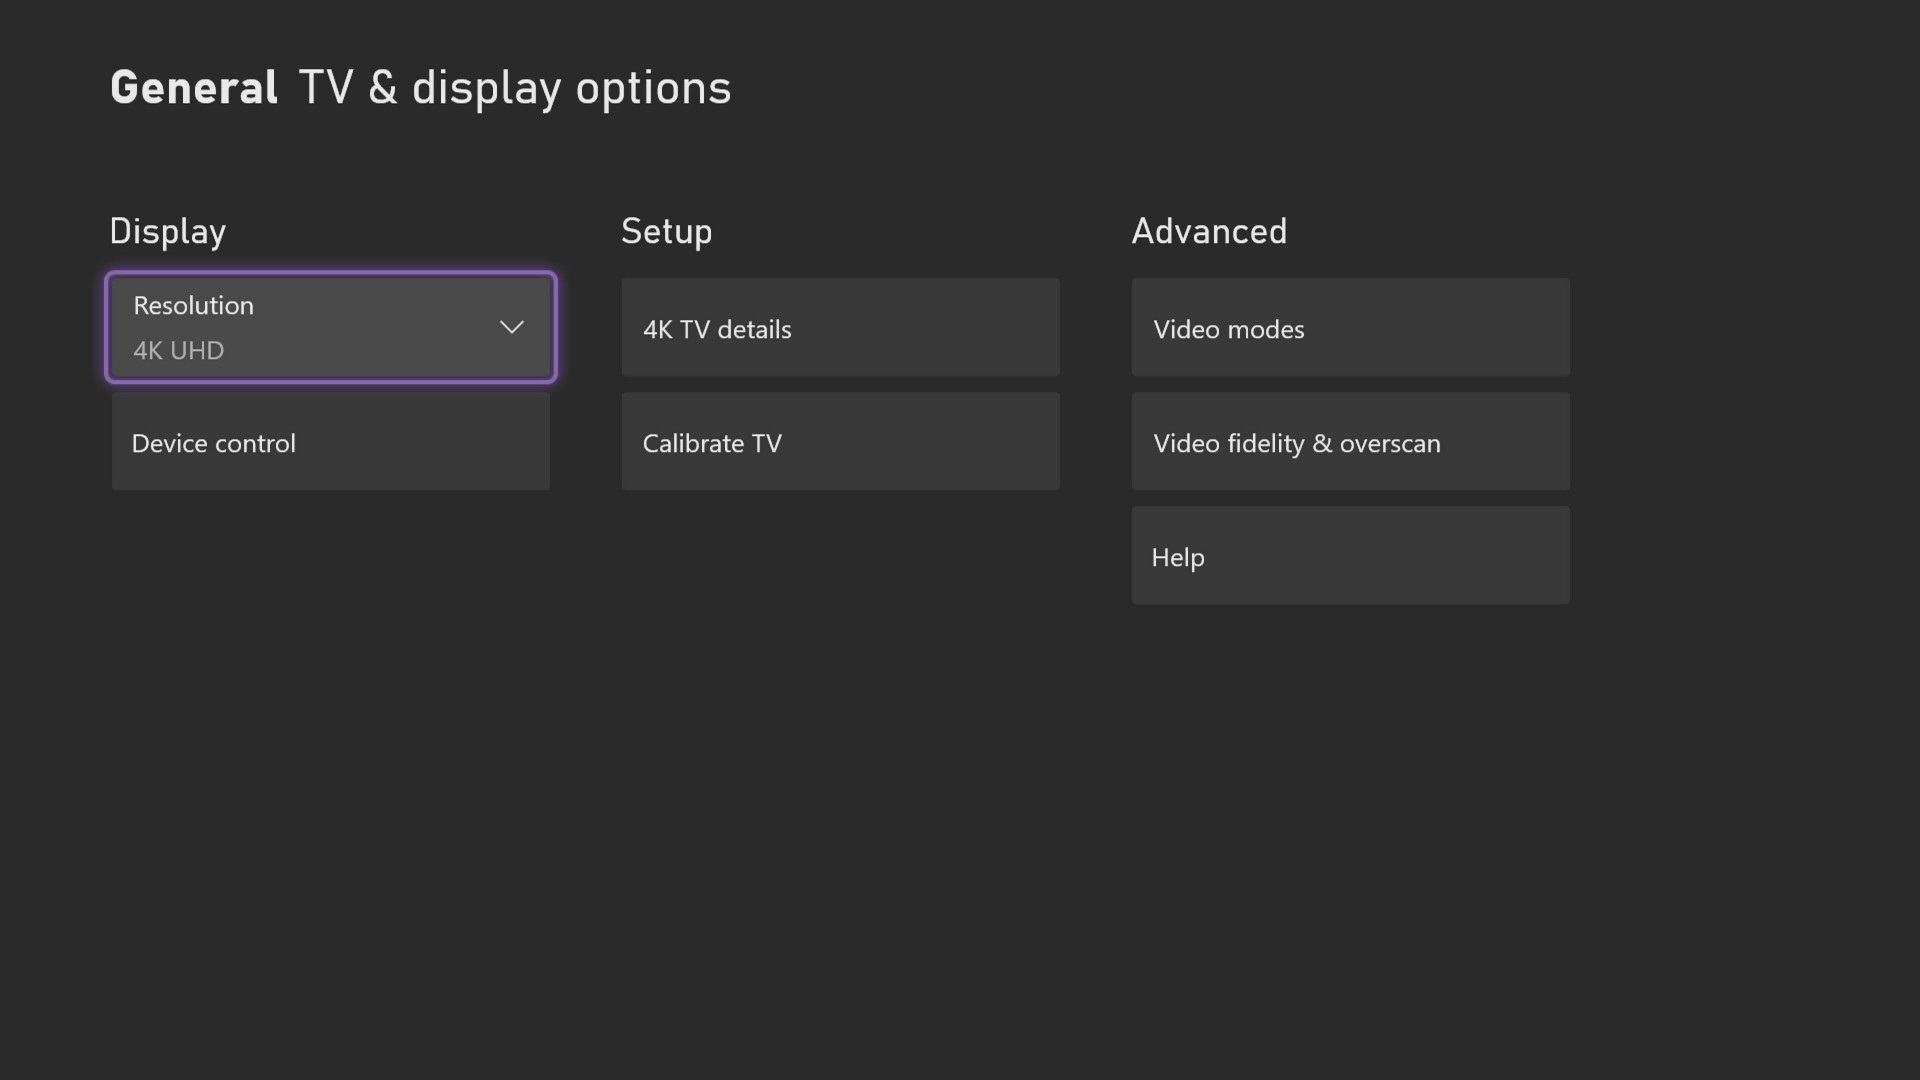Click the TV & display options heading
1920x1080 pixels.
point(515,87)
